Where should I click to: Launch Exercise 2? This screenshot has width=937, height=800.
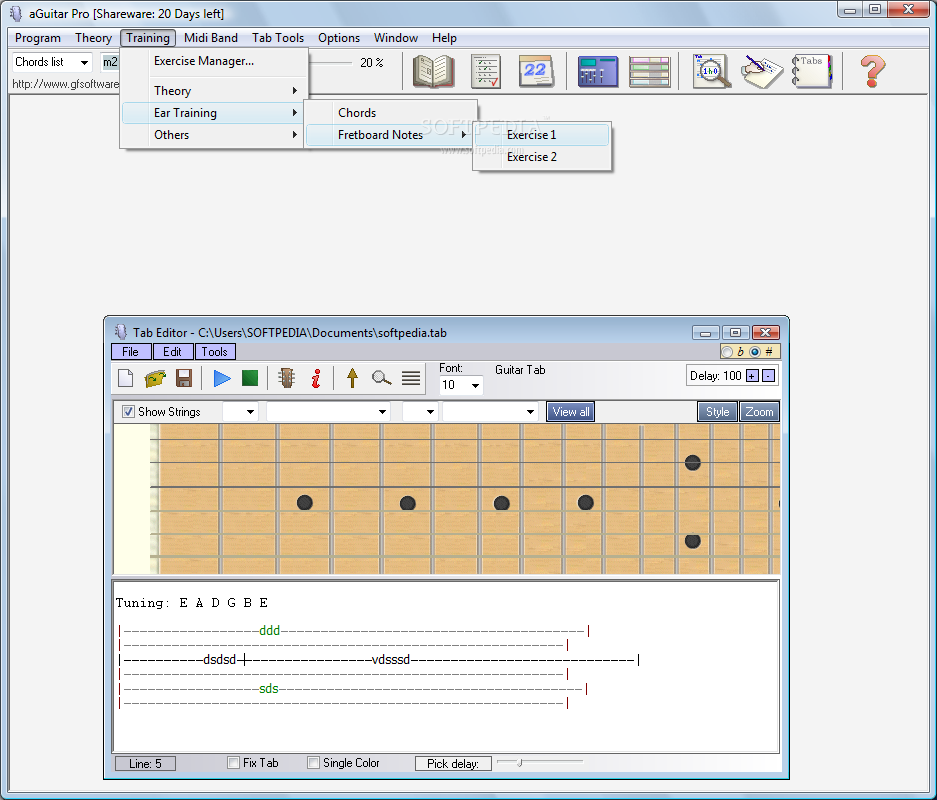point(542,157)
